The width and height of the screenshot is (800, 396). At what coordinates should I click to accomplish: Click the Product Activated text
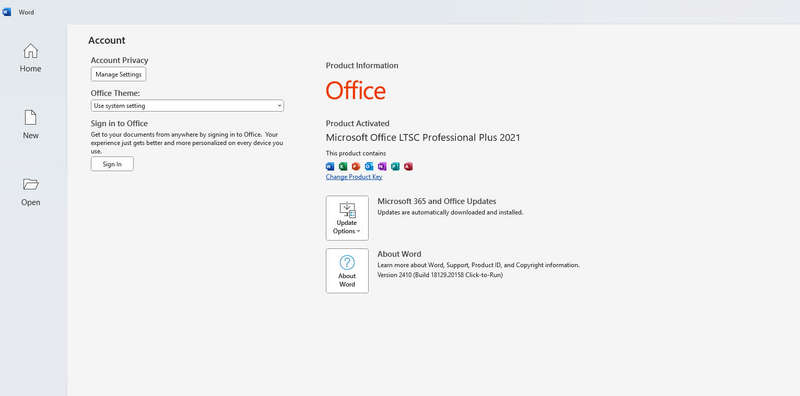click(x=357, y=123)
